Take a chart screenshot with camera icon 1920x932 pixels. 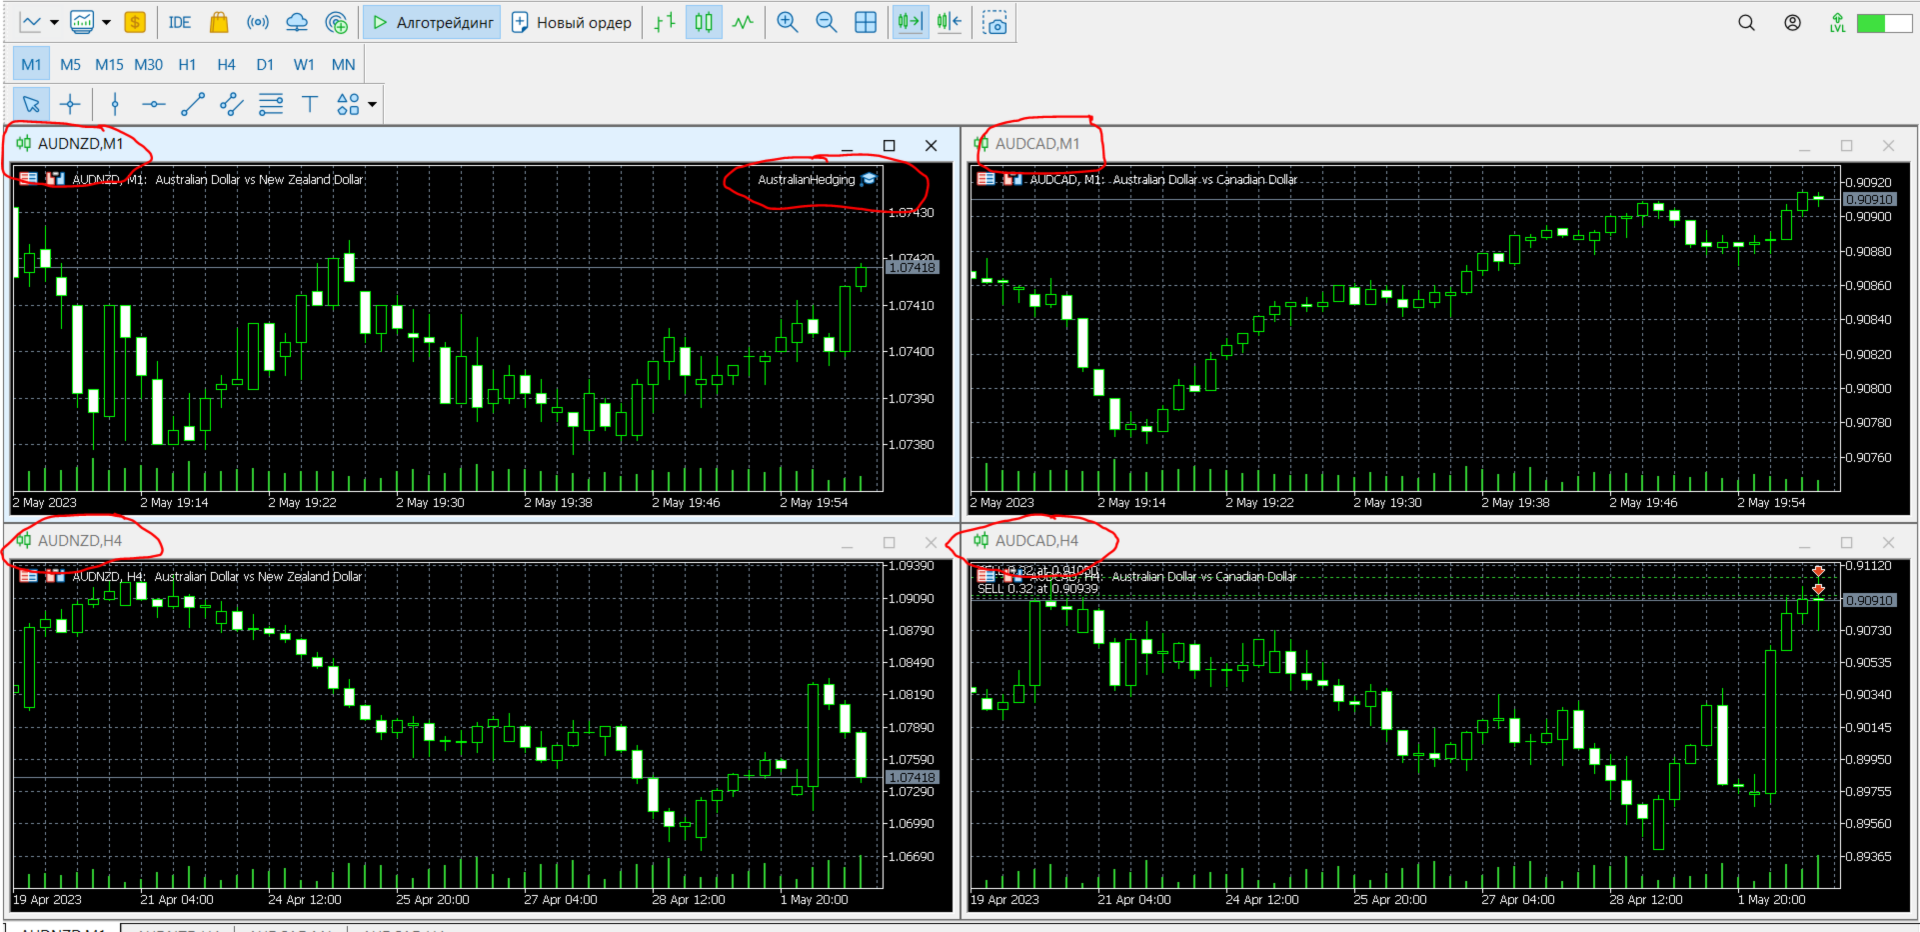click(995, 23)
